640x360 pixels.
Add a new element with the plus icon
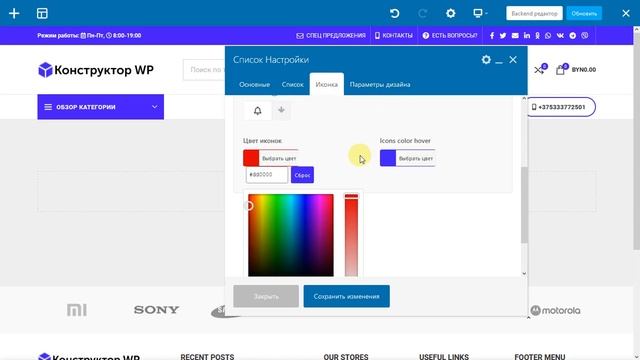point(14,13)
